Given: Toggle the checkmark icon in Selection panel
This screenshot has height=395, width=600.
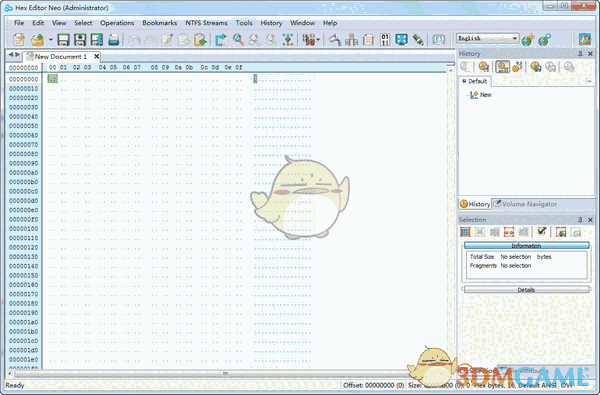Looking at the screenshot, I should point(542,231).
